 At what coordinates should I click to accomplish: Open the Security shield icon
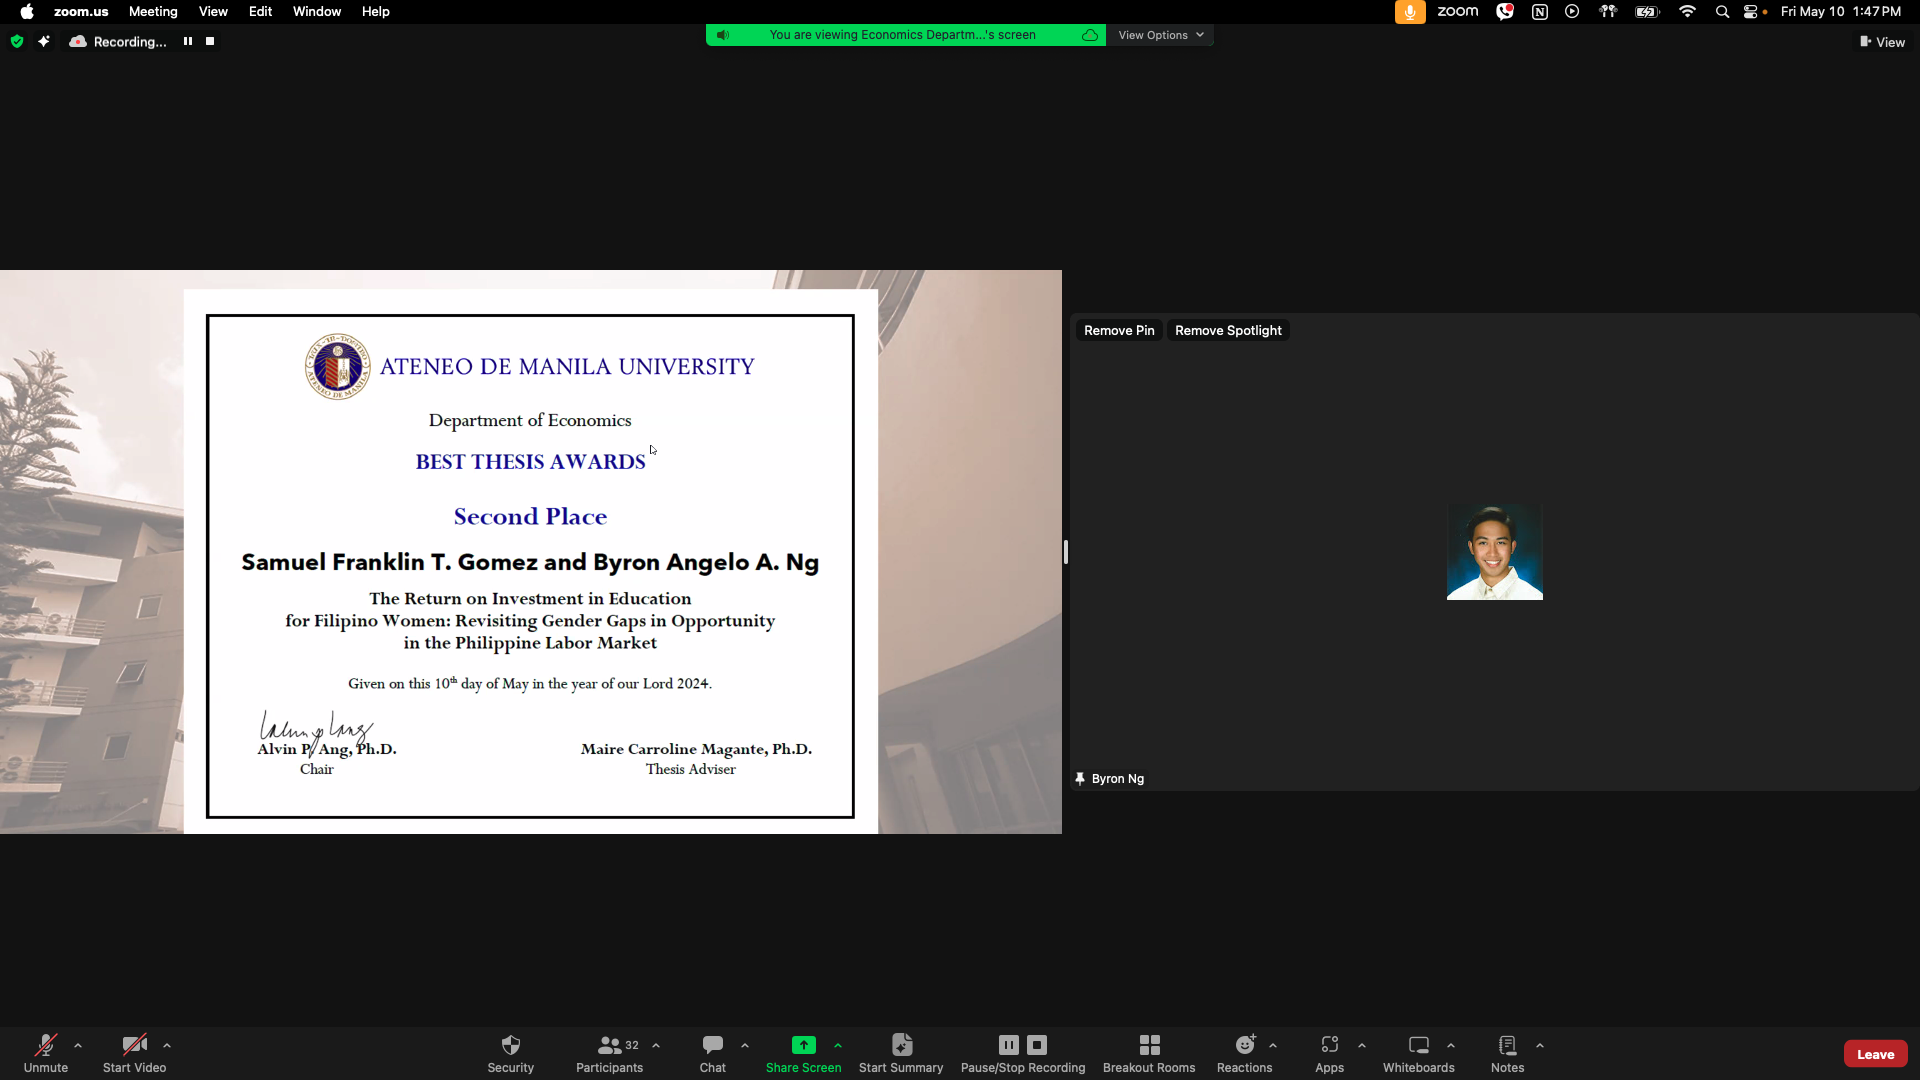click(x=510, y=1046)
